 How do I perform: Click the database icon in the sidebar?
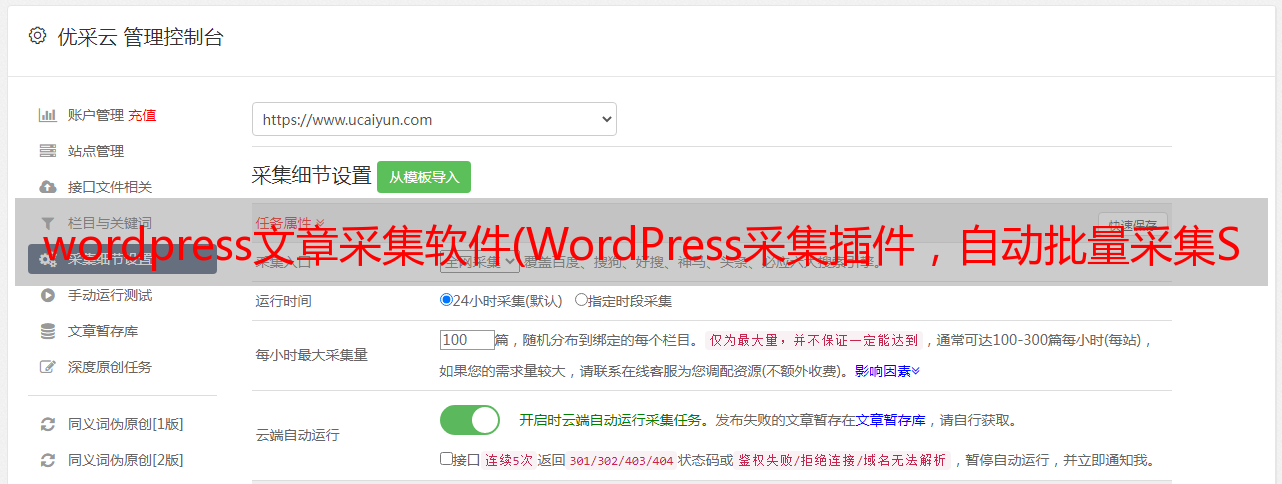pos(47,331)
